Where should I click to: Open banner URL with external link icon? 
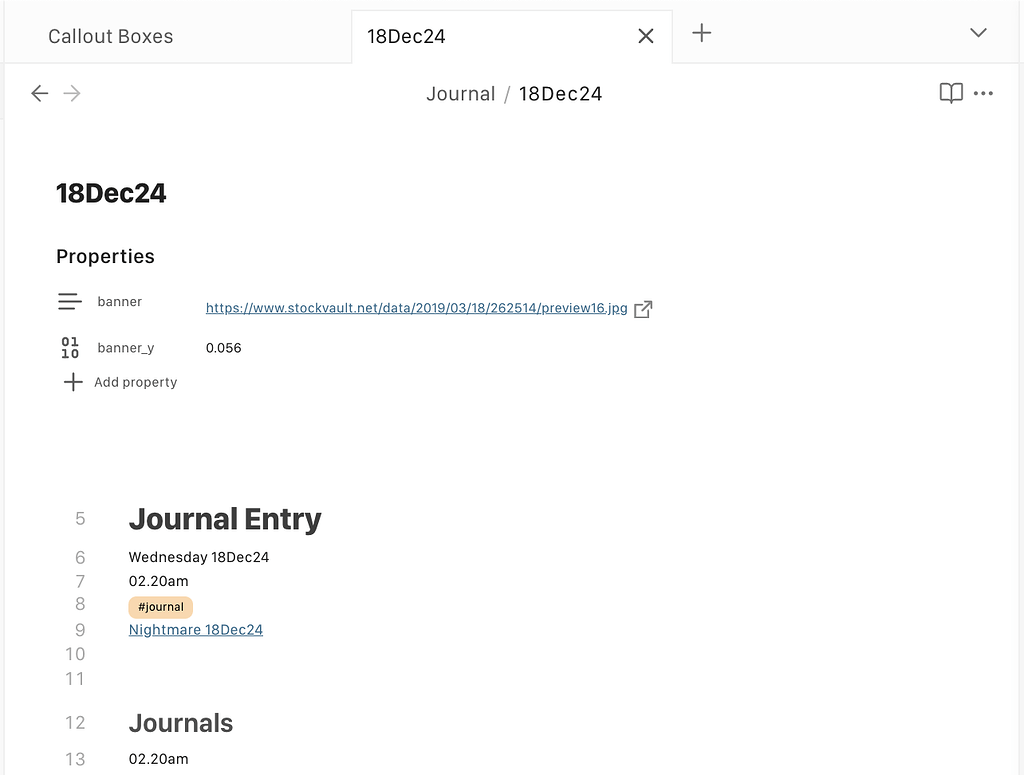point(643,309)
